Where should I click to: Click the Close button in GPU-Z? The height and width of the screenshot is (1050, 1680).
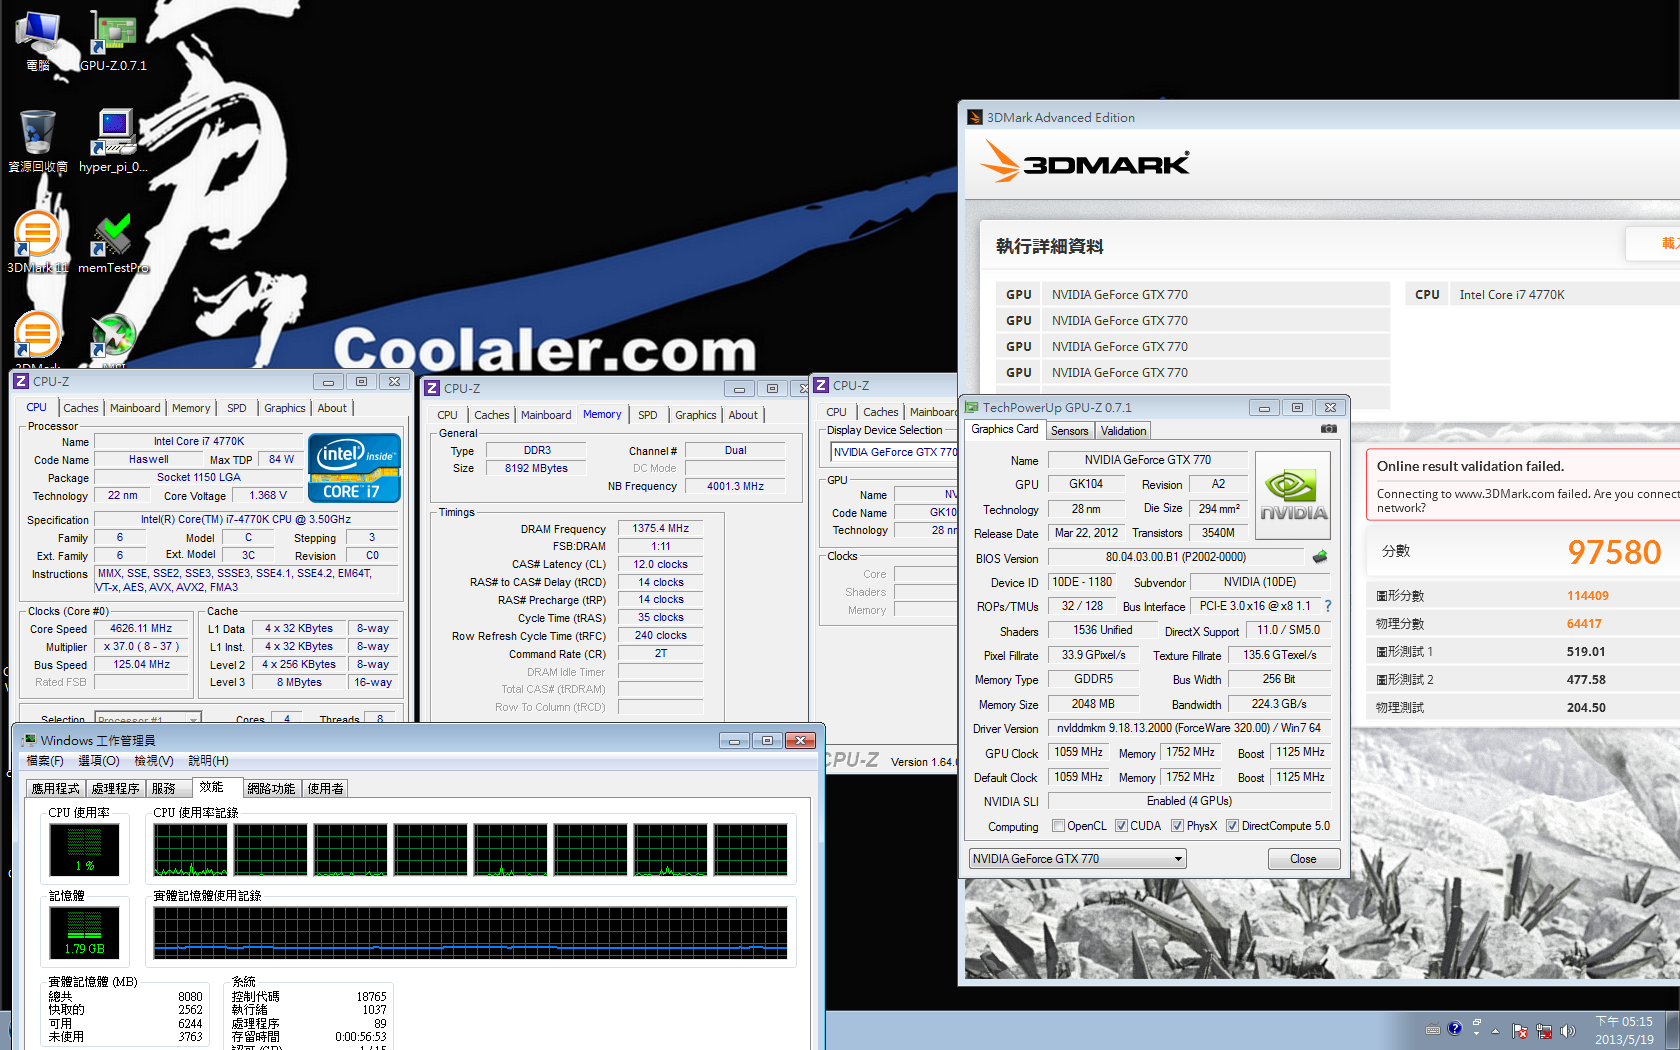pos(1303,859)
